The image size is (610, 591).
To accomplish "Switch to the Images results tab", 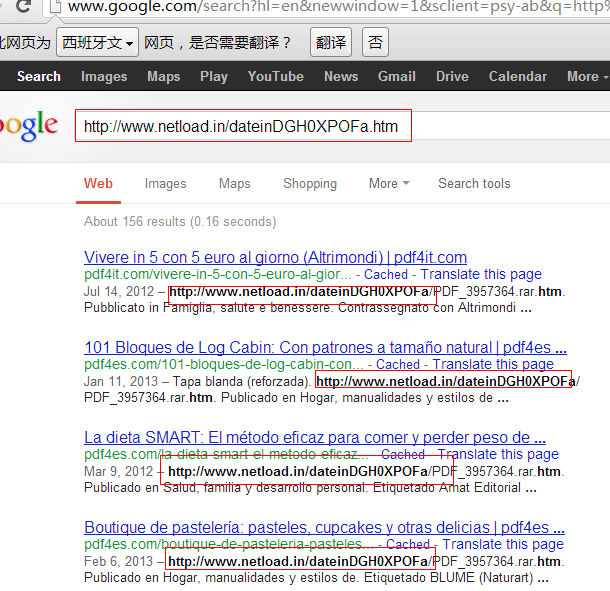I will [x=165, y=184].
